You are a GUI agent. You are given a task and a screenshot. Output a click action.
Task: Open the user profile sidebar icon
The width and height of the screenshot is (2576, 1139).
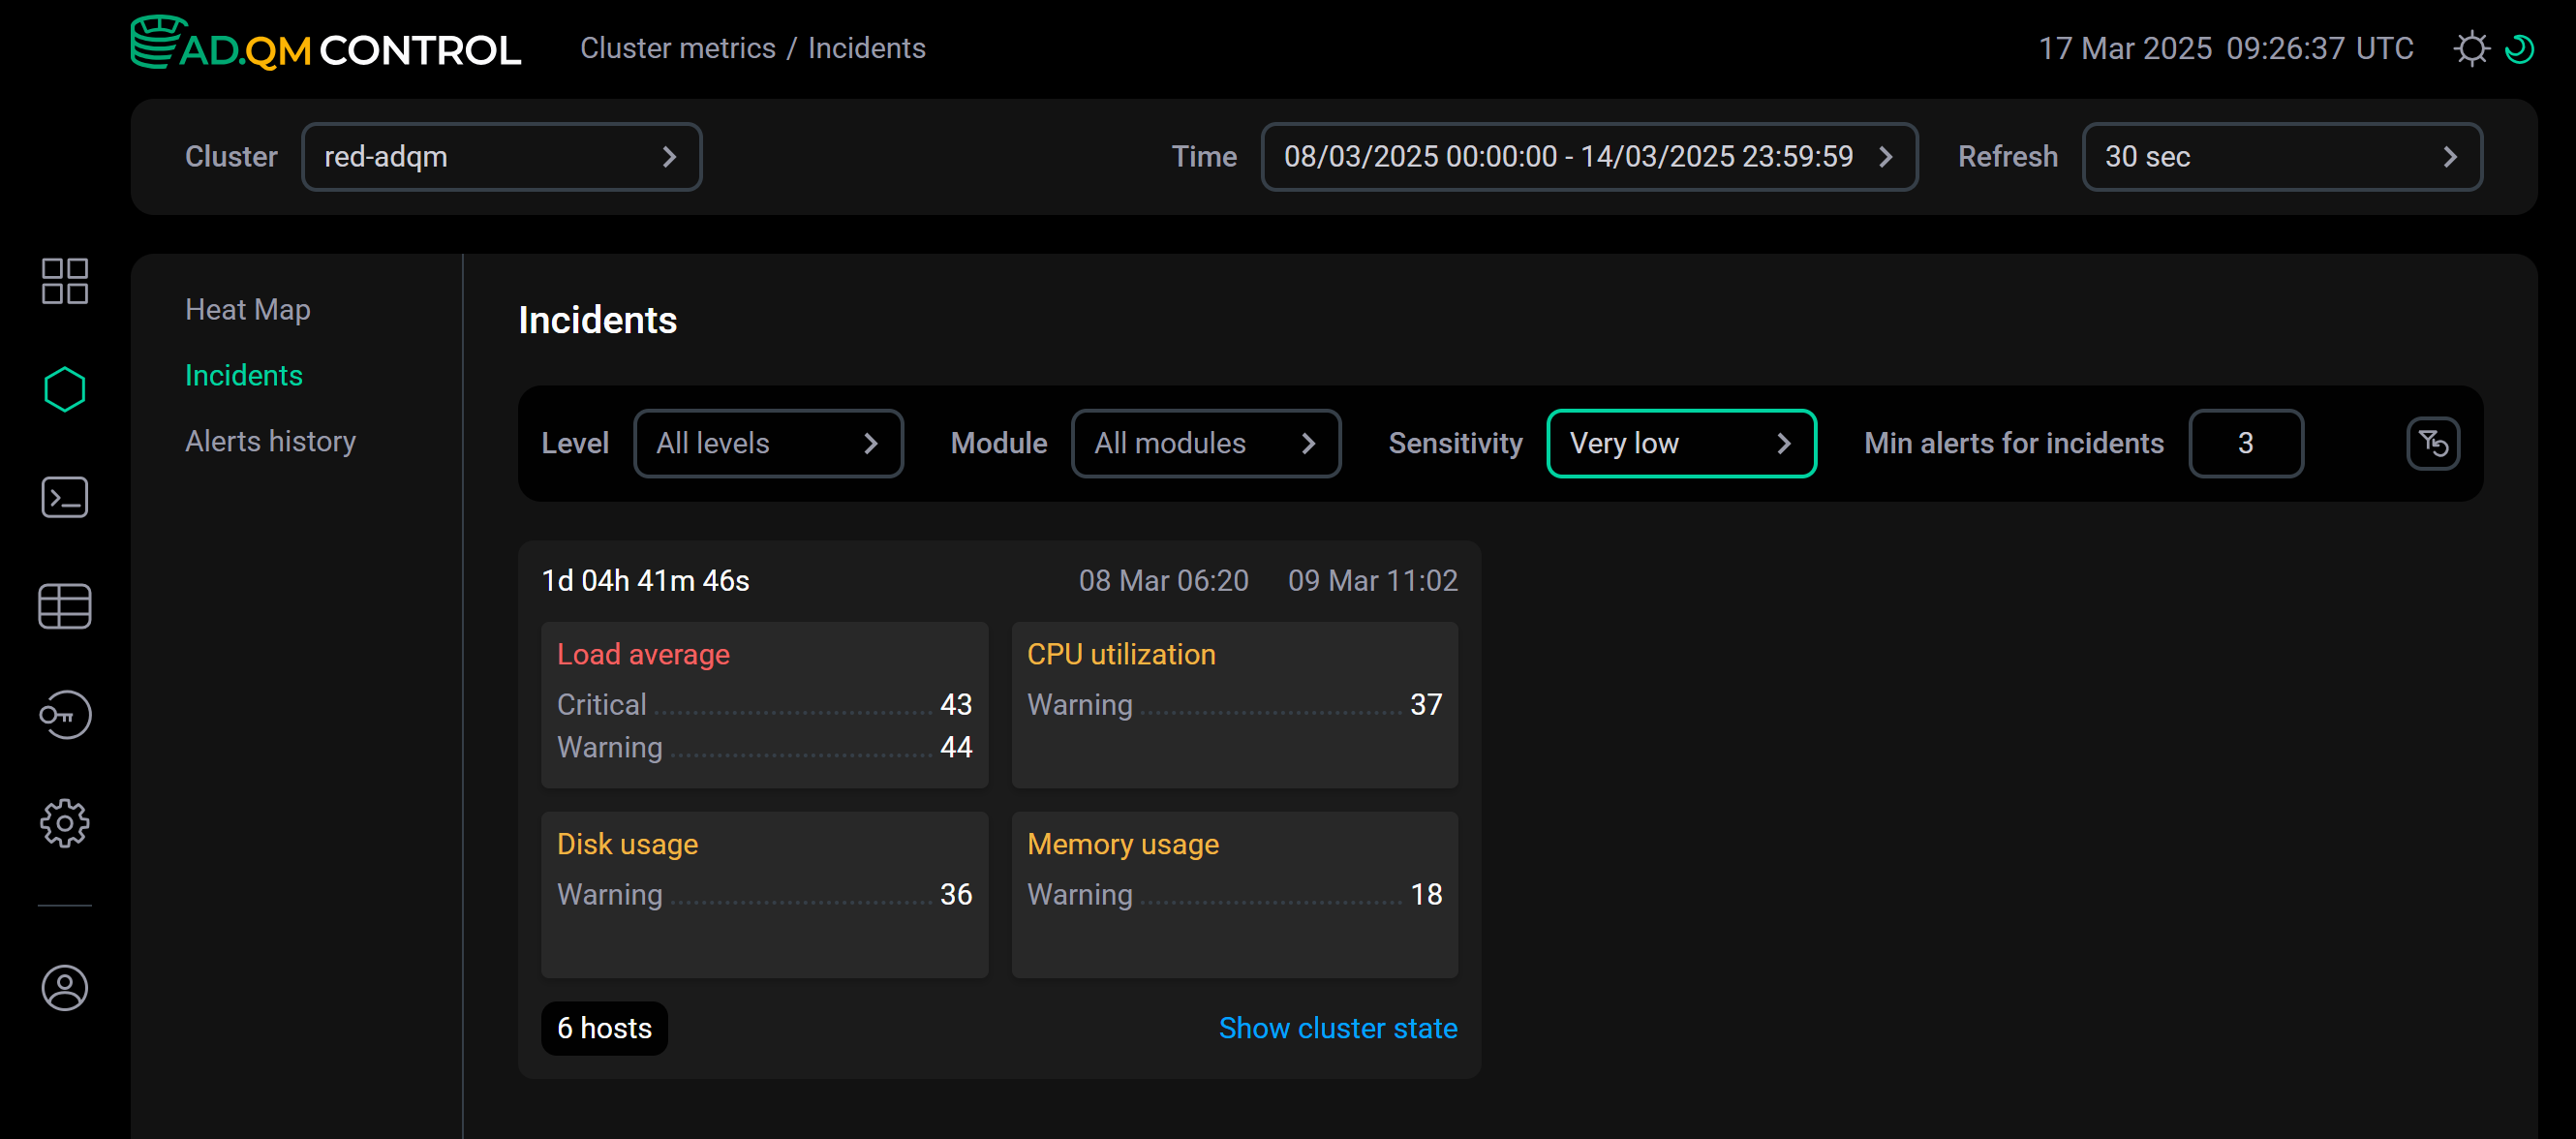click(x=64, y=988)
